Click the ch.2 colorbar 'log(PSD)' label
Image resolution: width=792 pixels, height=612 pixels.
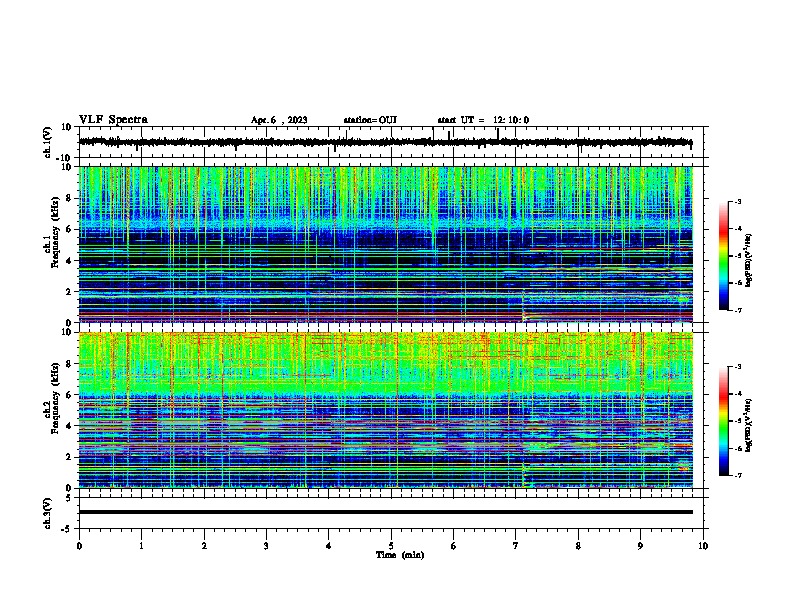[x=749, y=426]
